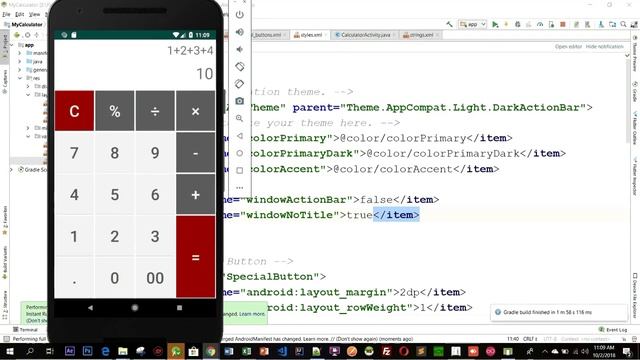This screenshot has width=640, height=360.
Task: Tap the red equals button on the calculator
Action: point(196,257)
